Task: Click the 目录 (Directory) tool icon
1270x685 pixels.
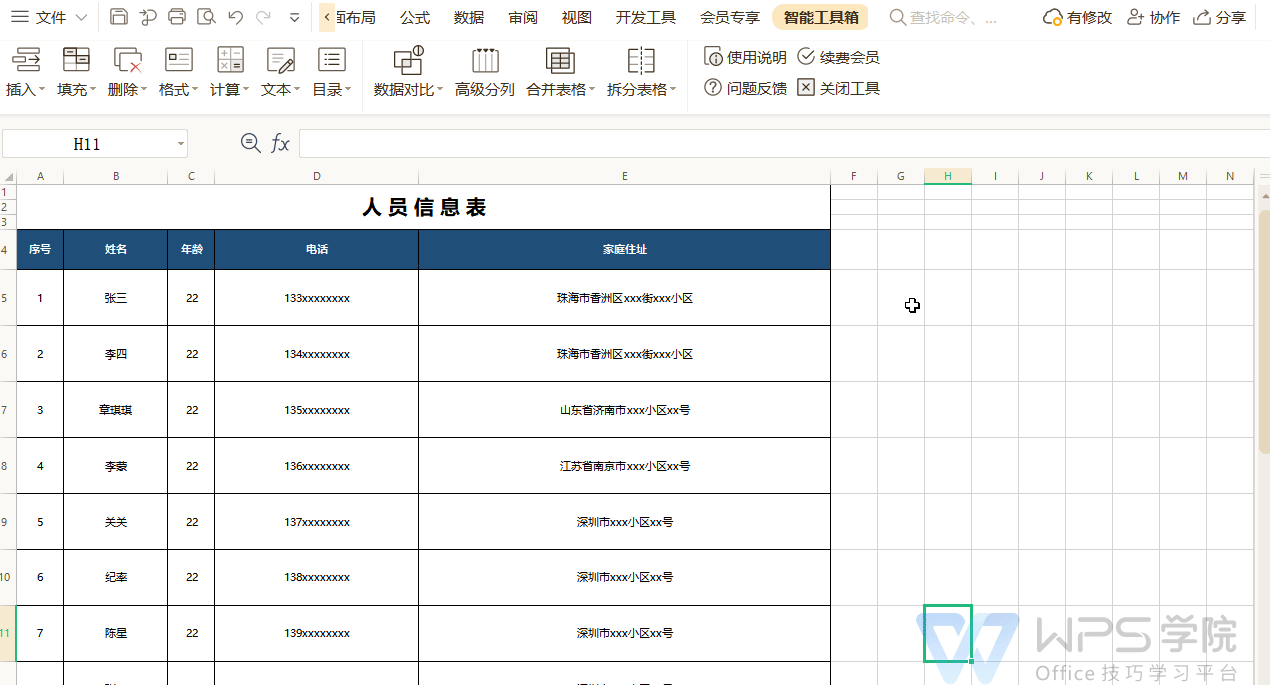Action: [x=331, y=60]
